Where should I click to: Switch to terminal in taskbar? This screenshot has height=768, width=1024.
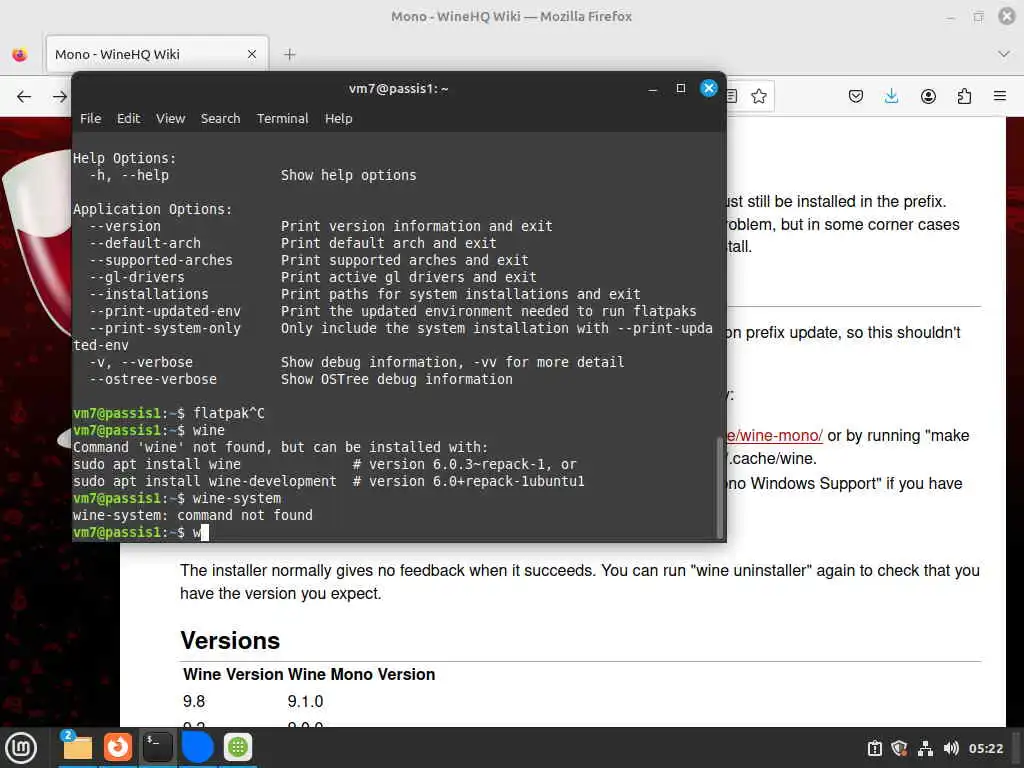pyautogui.click(x=157, y=747)
